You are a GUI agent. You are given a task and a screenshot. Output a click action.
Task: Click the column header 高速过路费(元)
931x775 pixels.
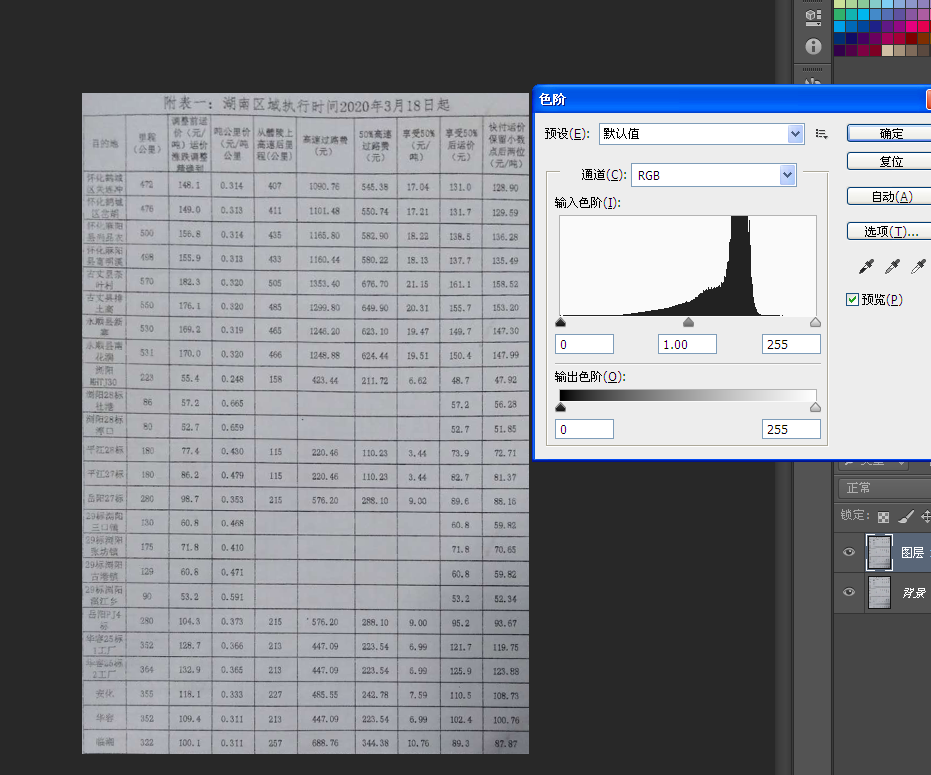[325, 145]
